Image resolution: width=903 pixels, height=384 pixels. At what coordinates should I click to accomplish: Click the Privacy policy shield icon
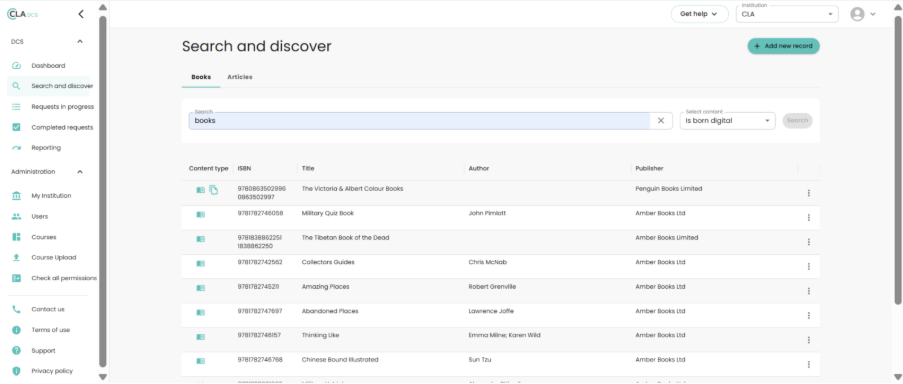(x=17, y=371)
